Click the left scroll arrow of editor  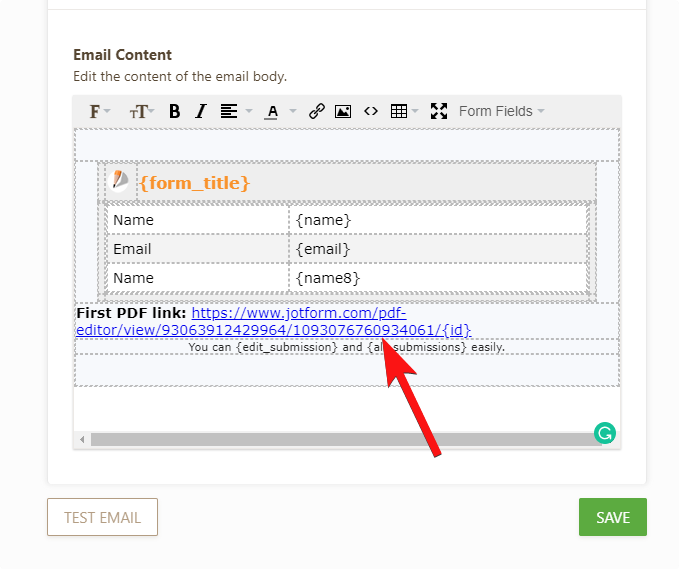pos(82,440)
